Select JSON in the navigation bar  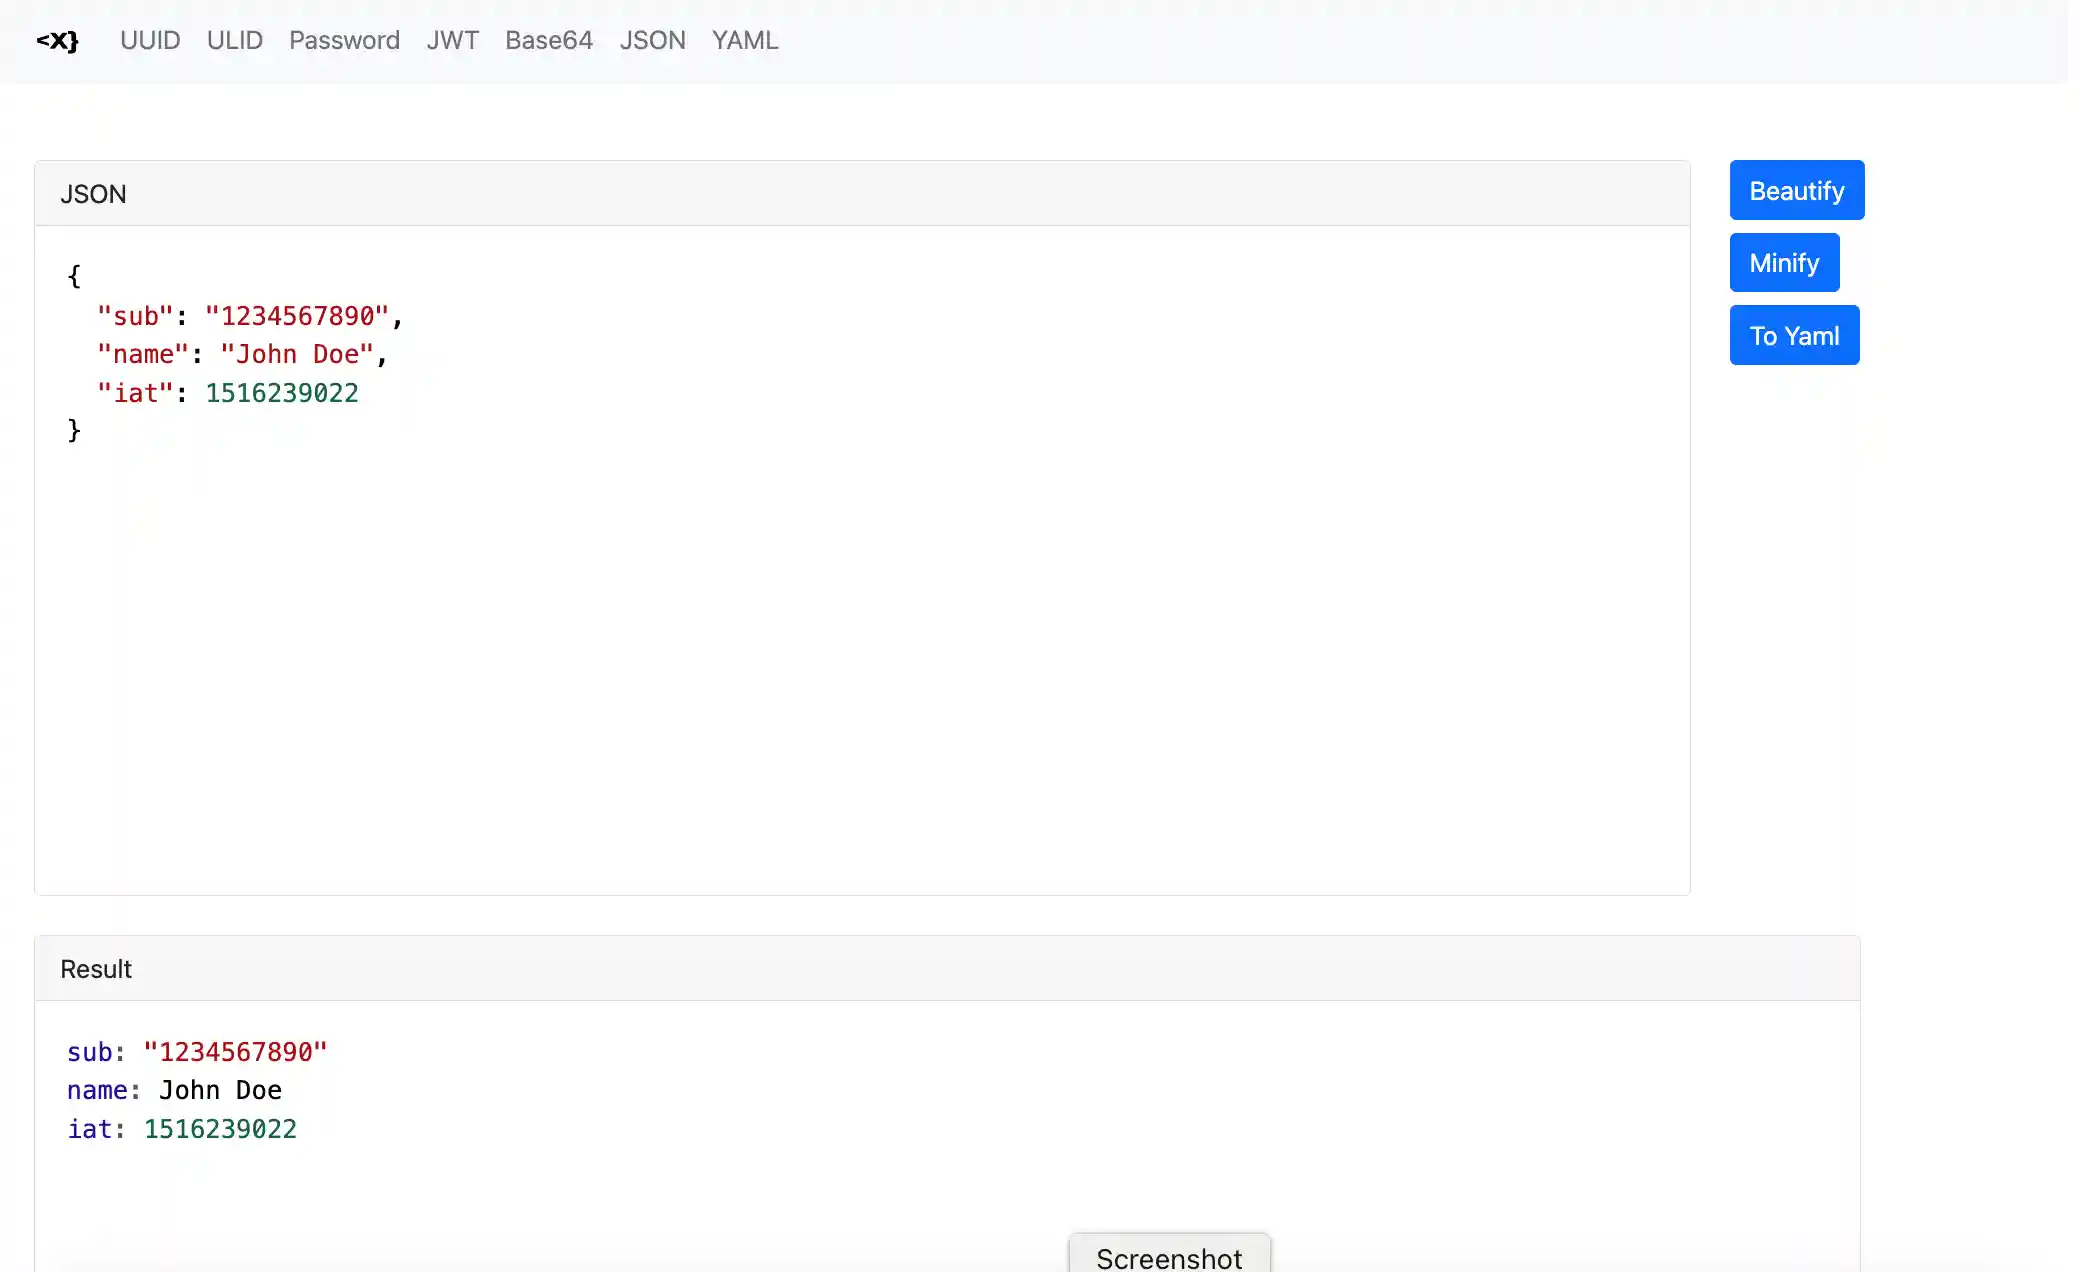point(652,40)
